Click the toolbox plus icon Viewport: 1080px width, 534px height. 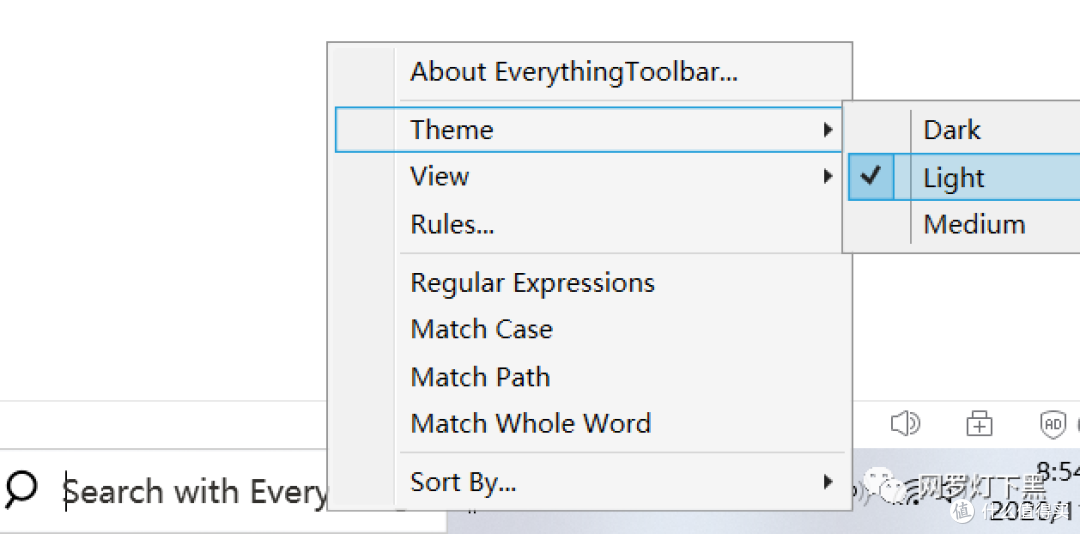pyautogui.click(x=979, y=424)
